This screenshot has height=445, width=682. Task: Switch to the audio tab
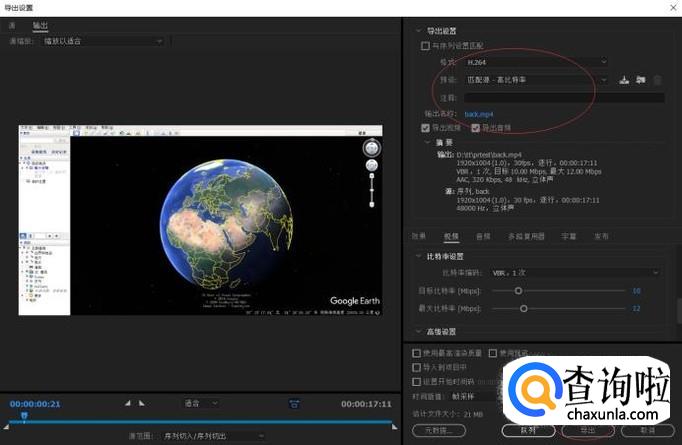pyautogui.click(x=482, y=236)
